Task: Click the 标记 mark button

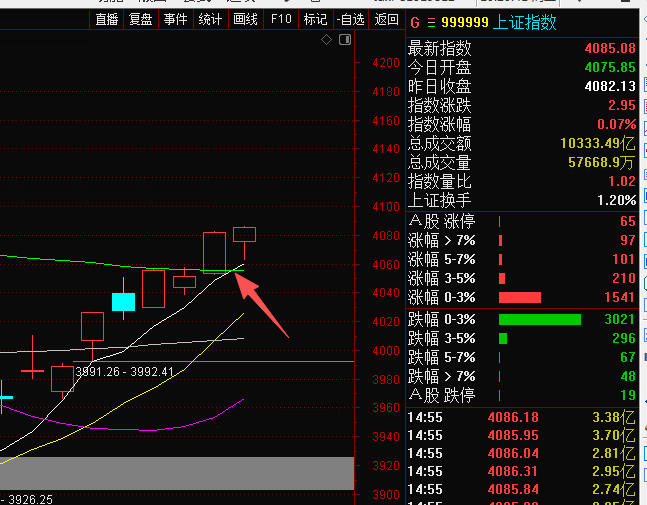Action: 315,19
